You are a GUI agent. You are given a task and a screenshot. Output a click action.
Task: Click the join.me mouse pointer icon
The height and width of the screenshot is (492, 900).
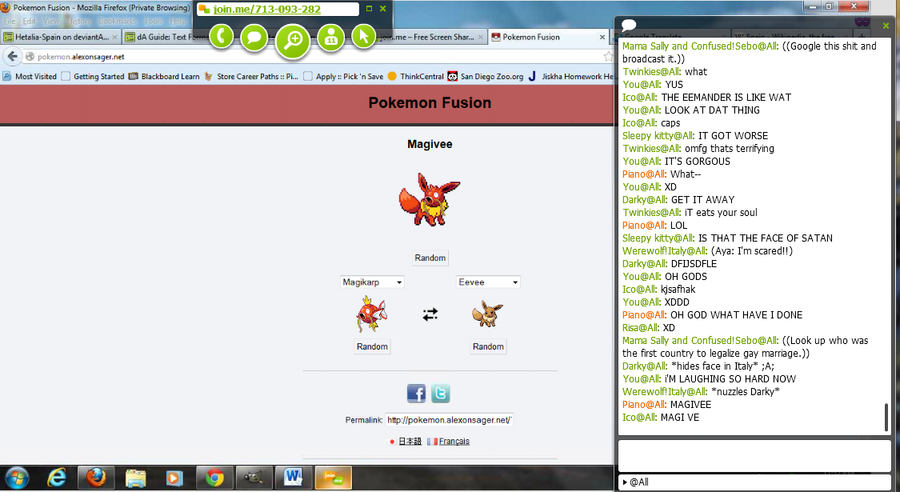pos(363,37)
